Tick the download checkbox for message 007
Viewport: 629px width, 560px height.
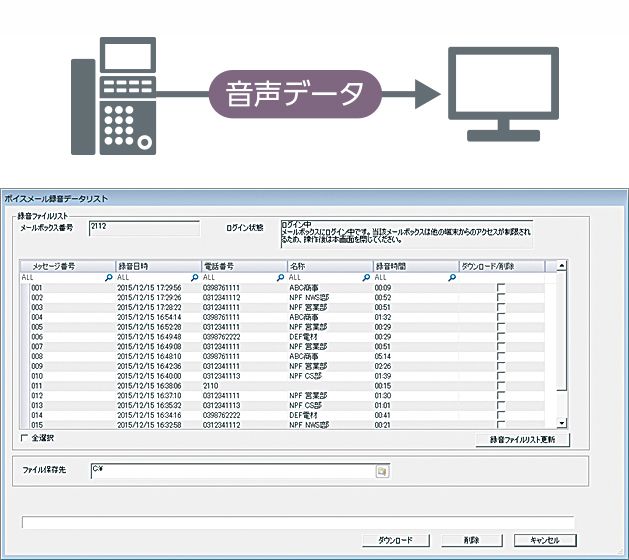coord(501,346)
